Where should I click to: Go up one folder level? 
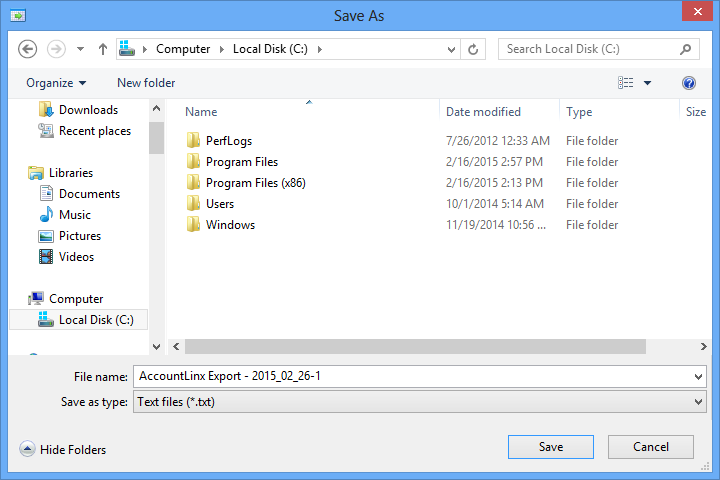click(103, 49)
